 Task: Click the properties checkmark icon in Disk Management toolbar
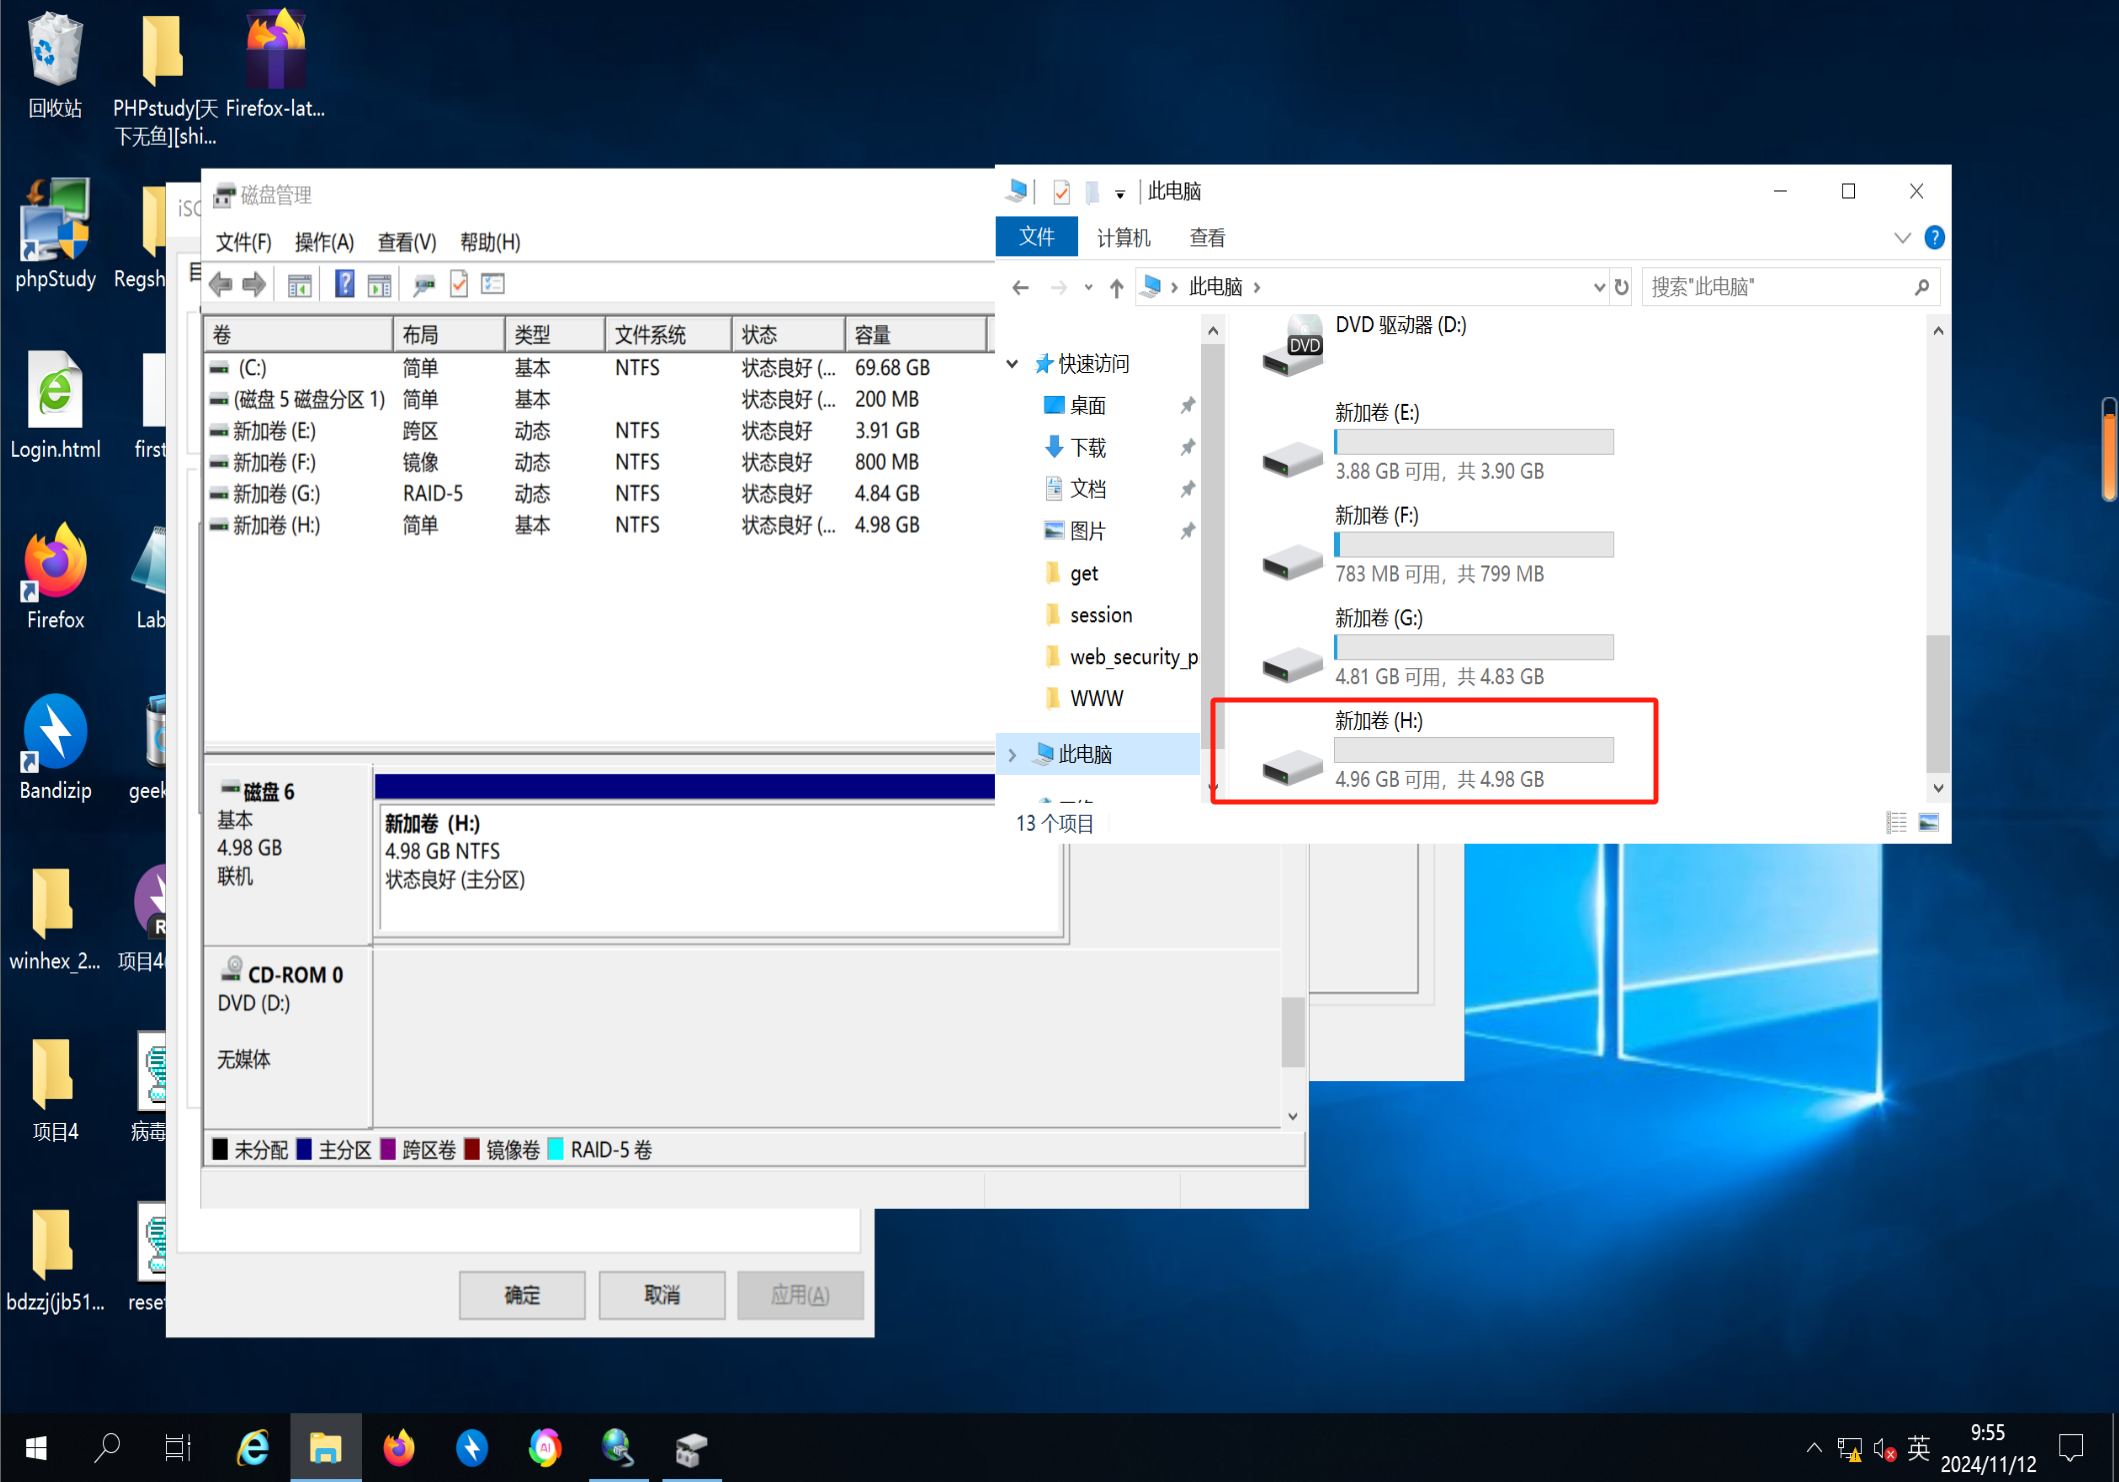459,285
